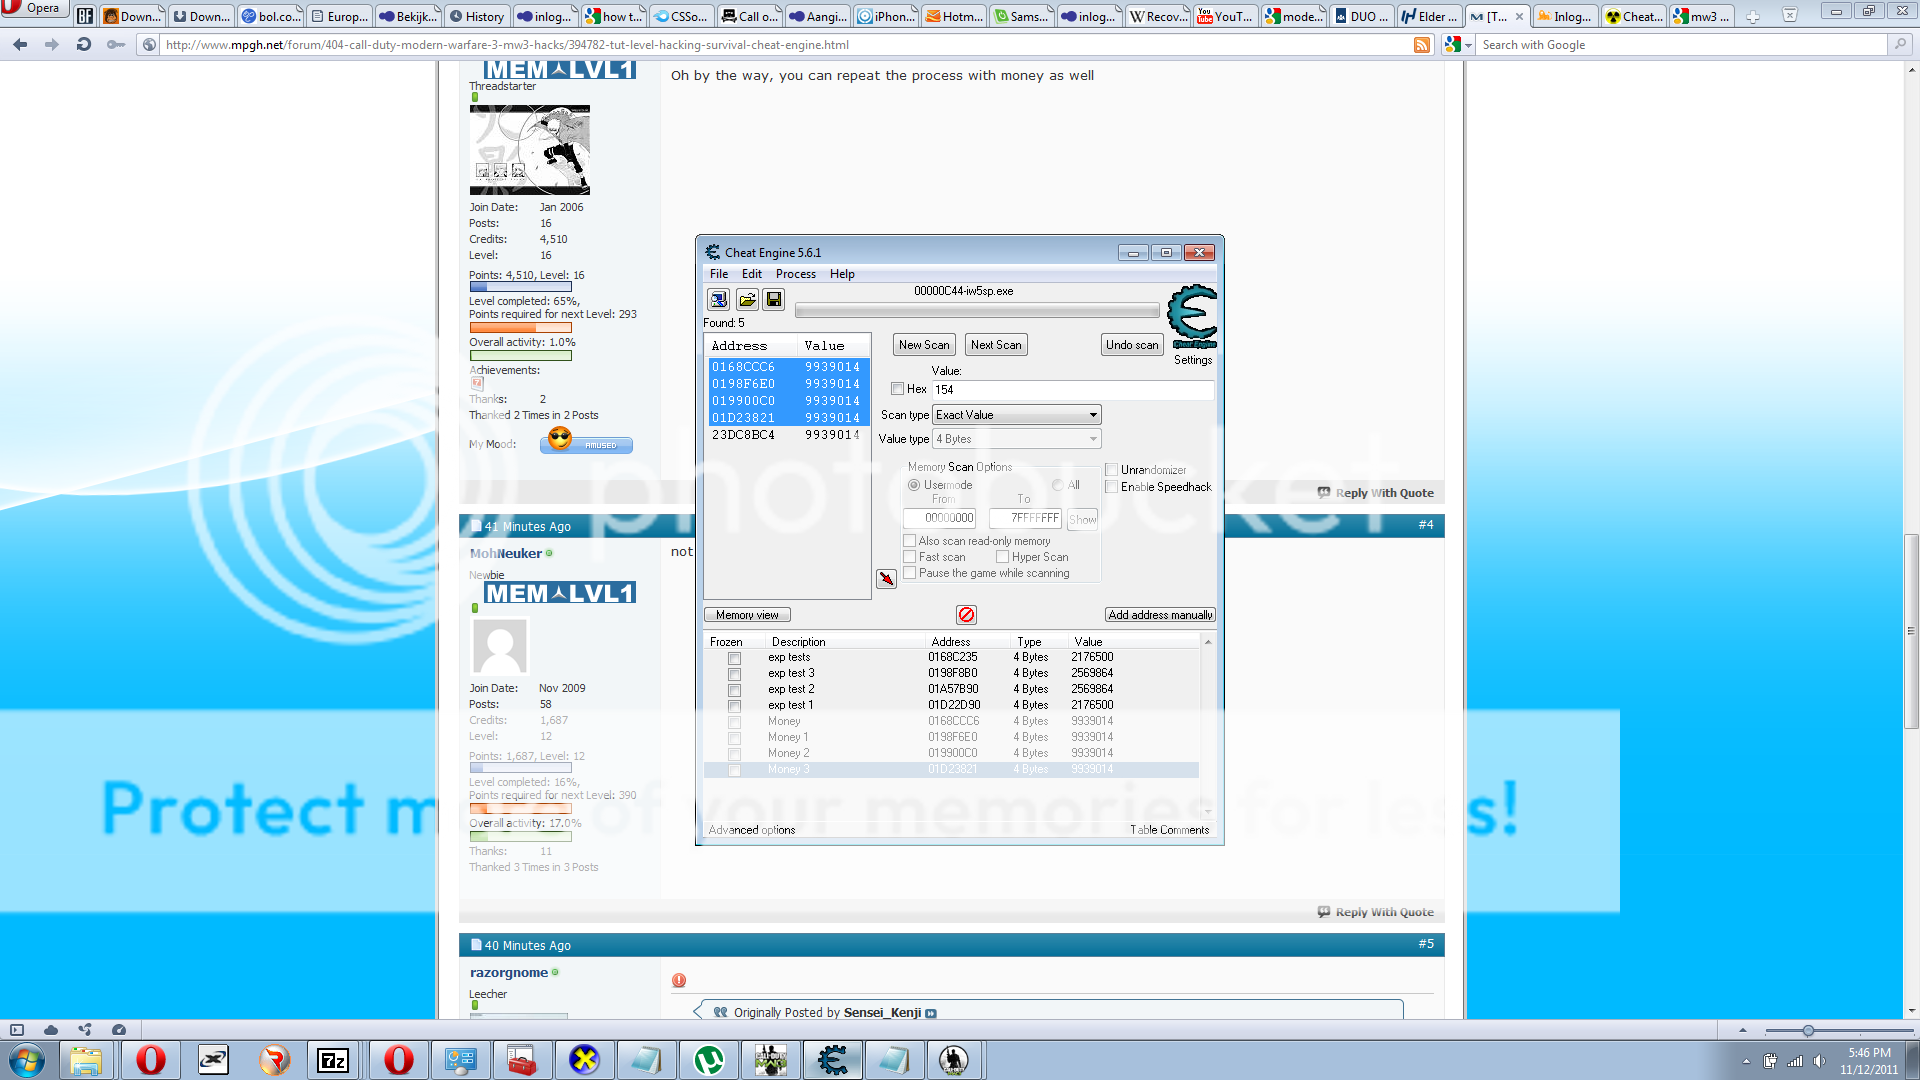Click the red arrow add-to-list icon
Viewport: 1920px width, 1080px height.
[886, 579]
